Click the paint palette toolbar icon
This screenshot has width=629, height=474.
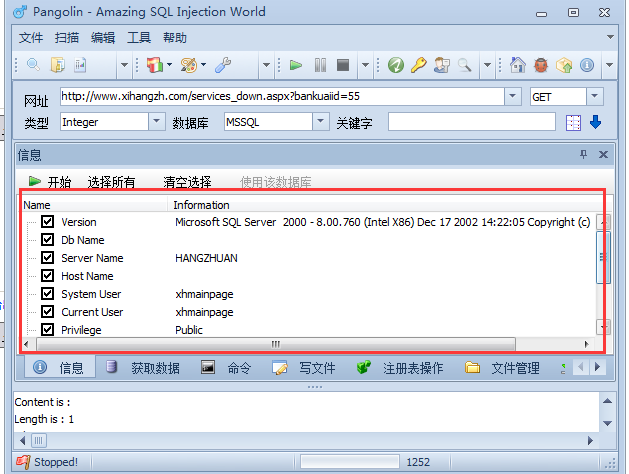click(189, 65)
